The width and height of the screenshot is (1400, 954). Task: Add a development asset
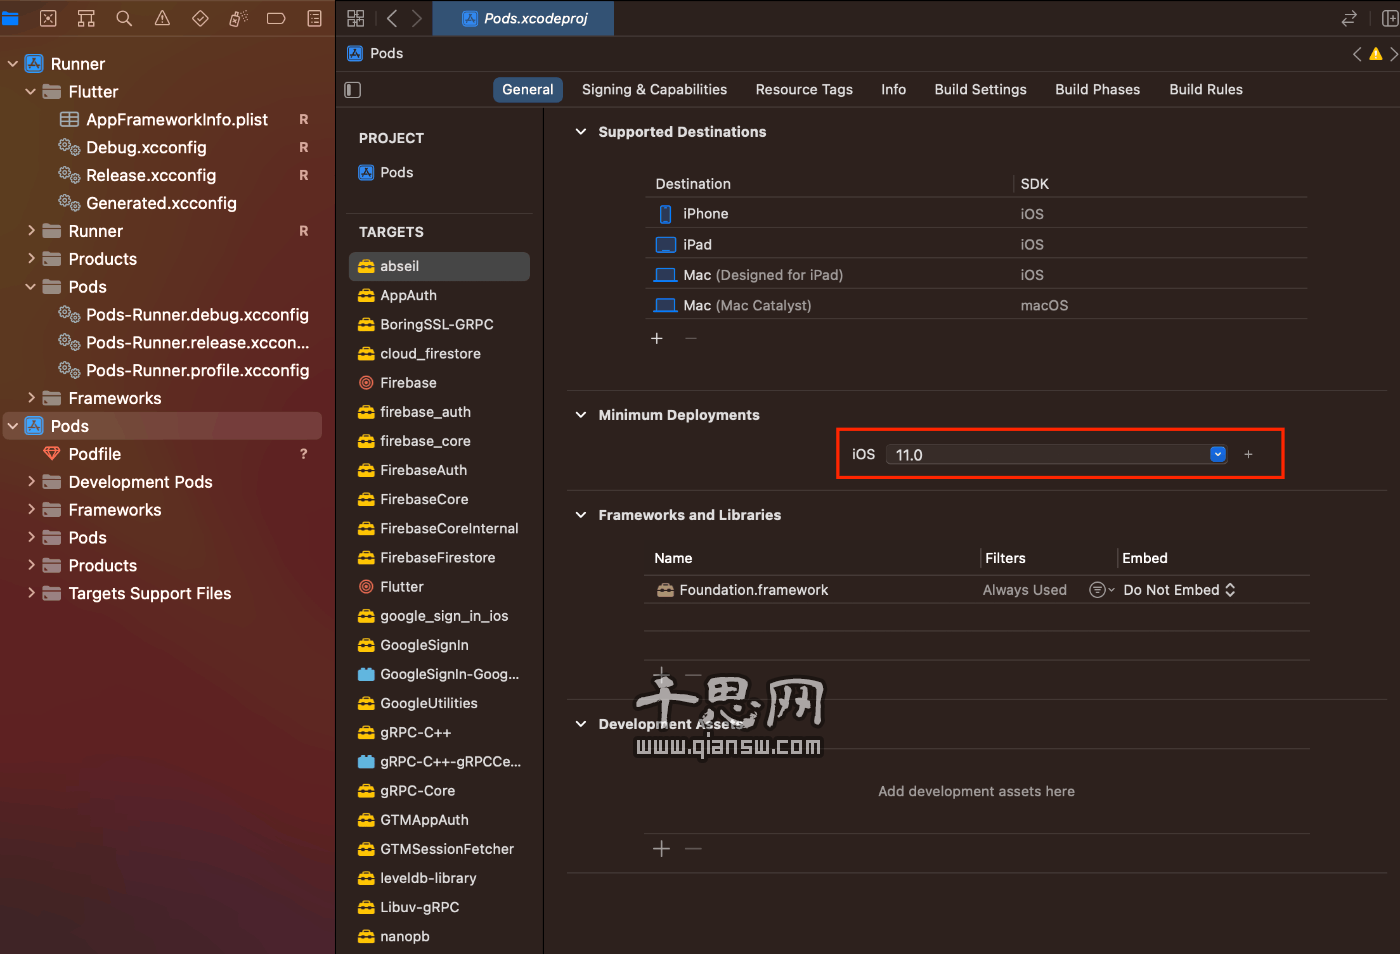[661, 849]
